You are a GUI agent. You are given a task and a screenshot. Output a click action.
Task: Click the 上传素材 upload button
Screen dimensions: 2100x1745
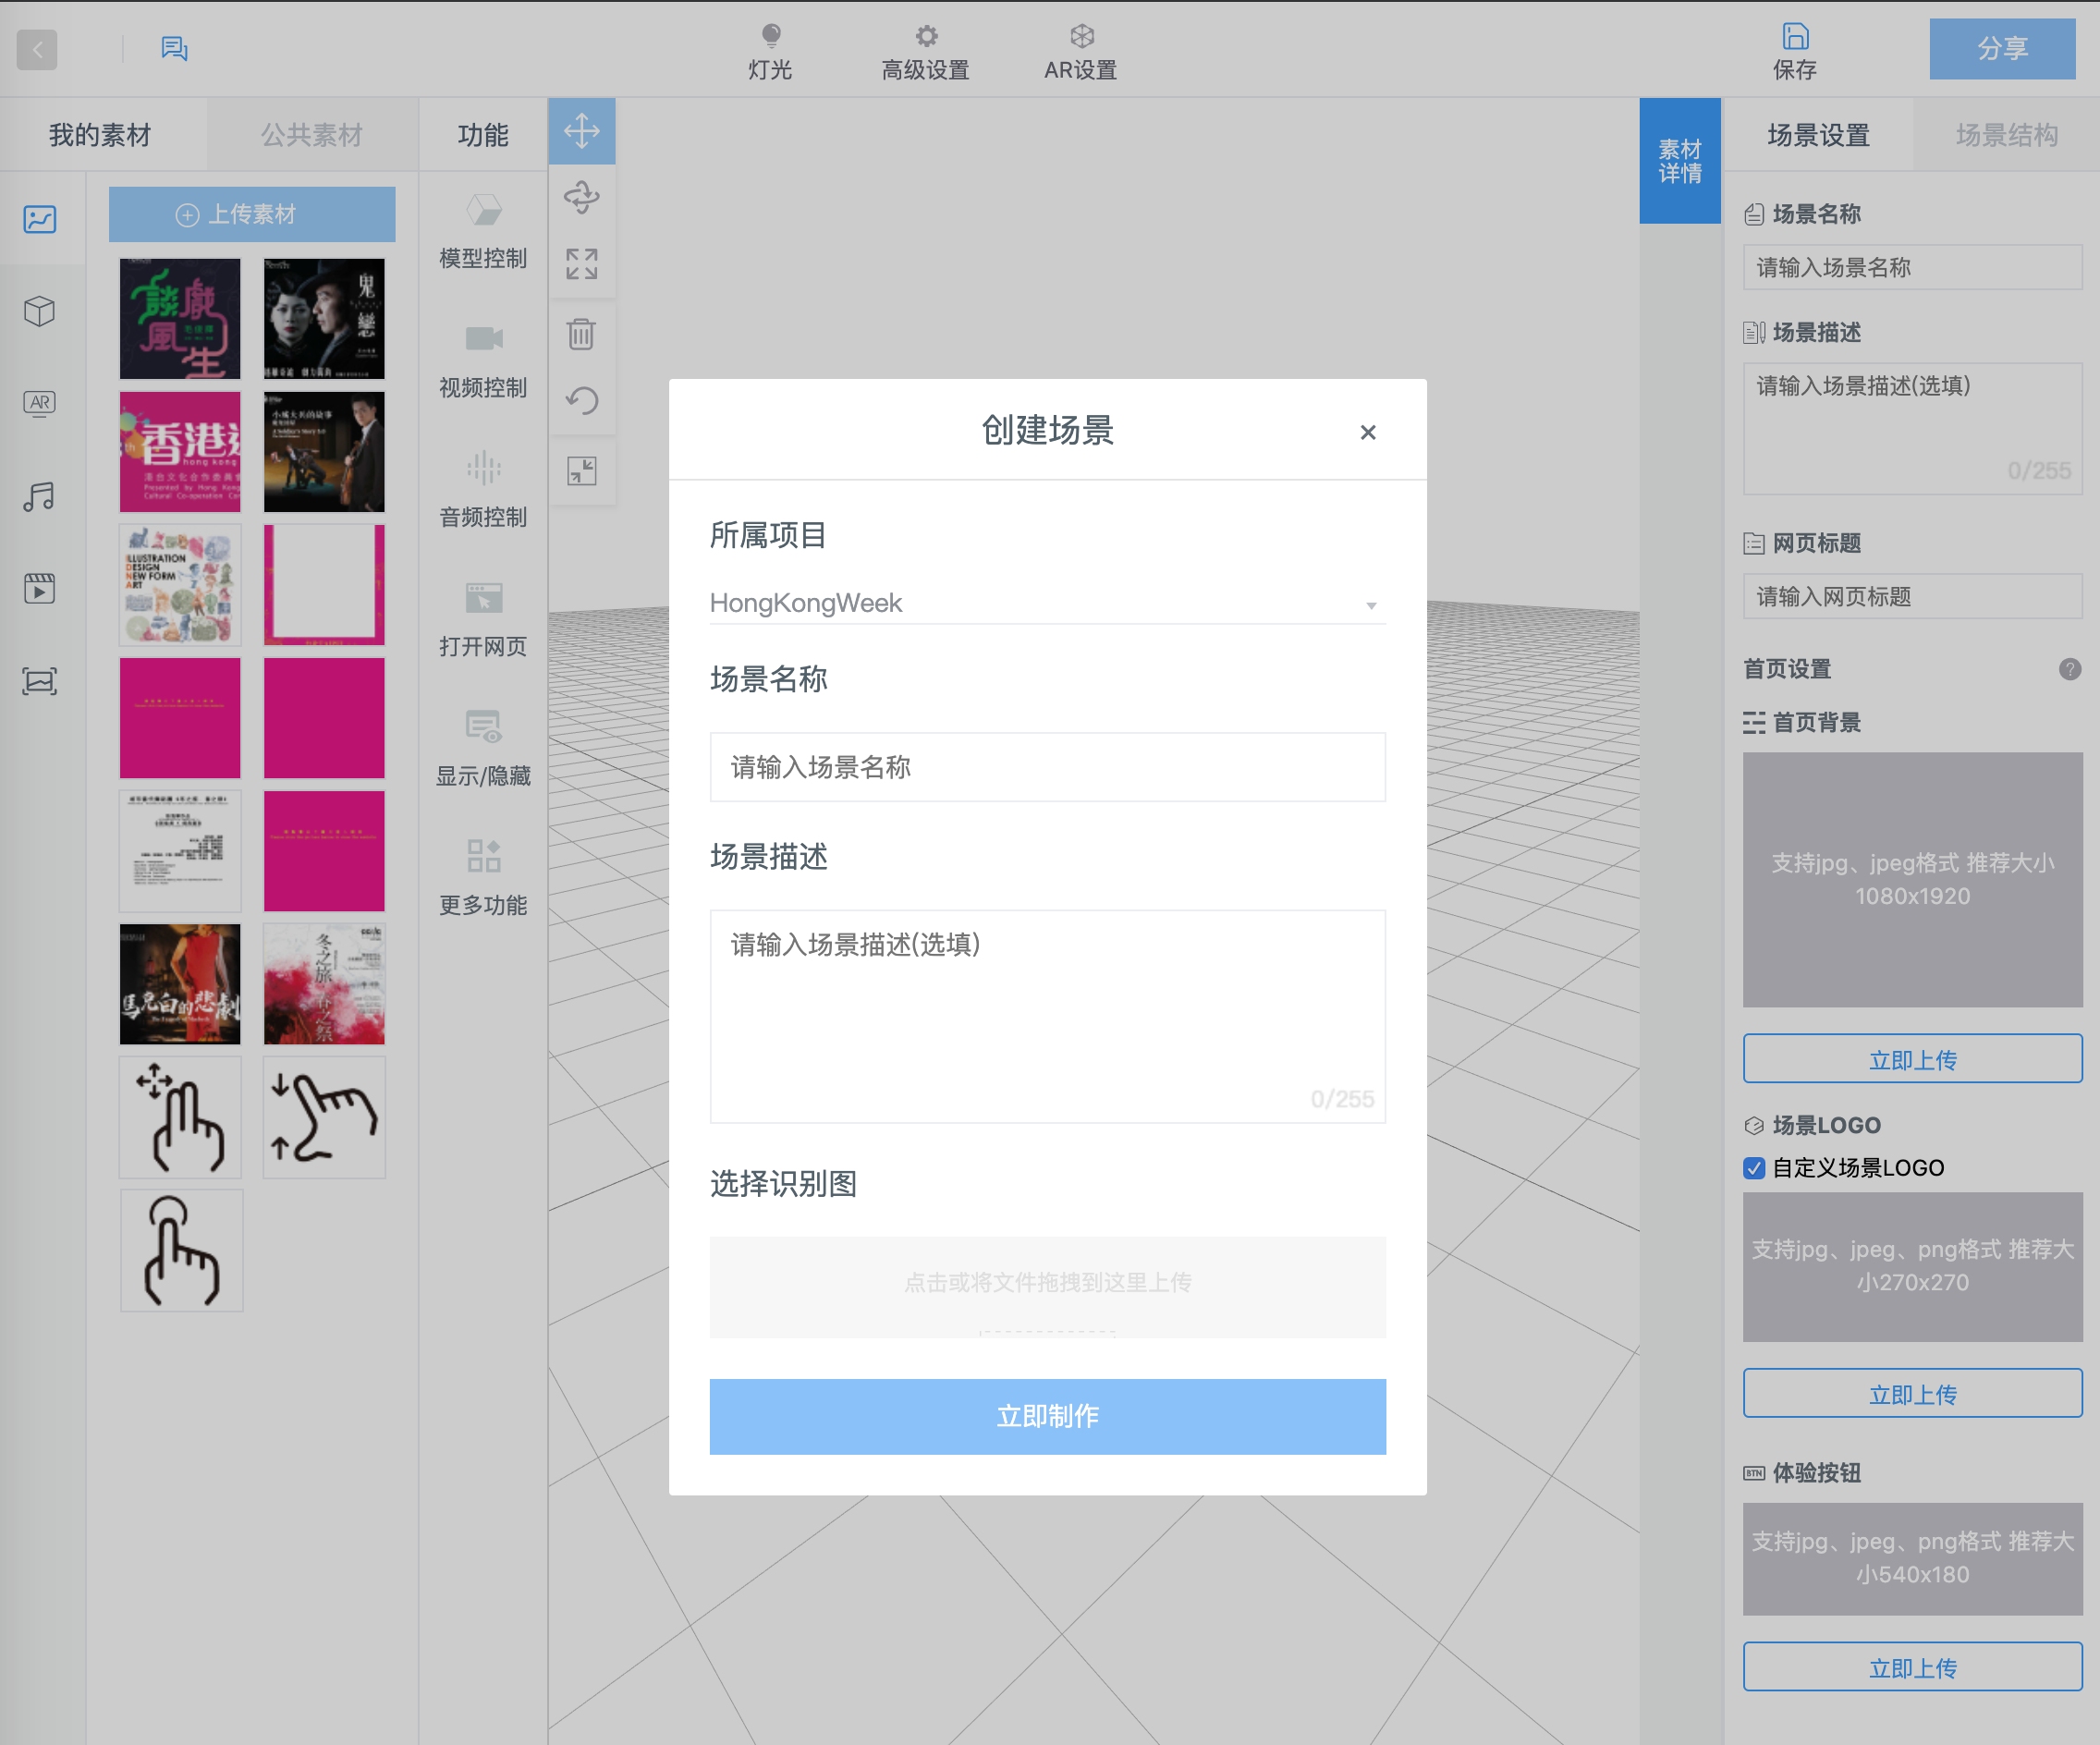252,214
